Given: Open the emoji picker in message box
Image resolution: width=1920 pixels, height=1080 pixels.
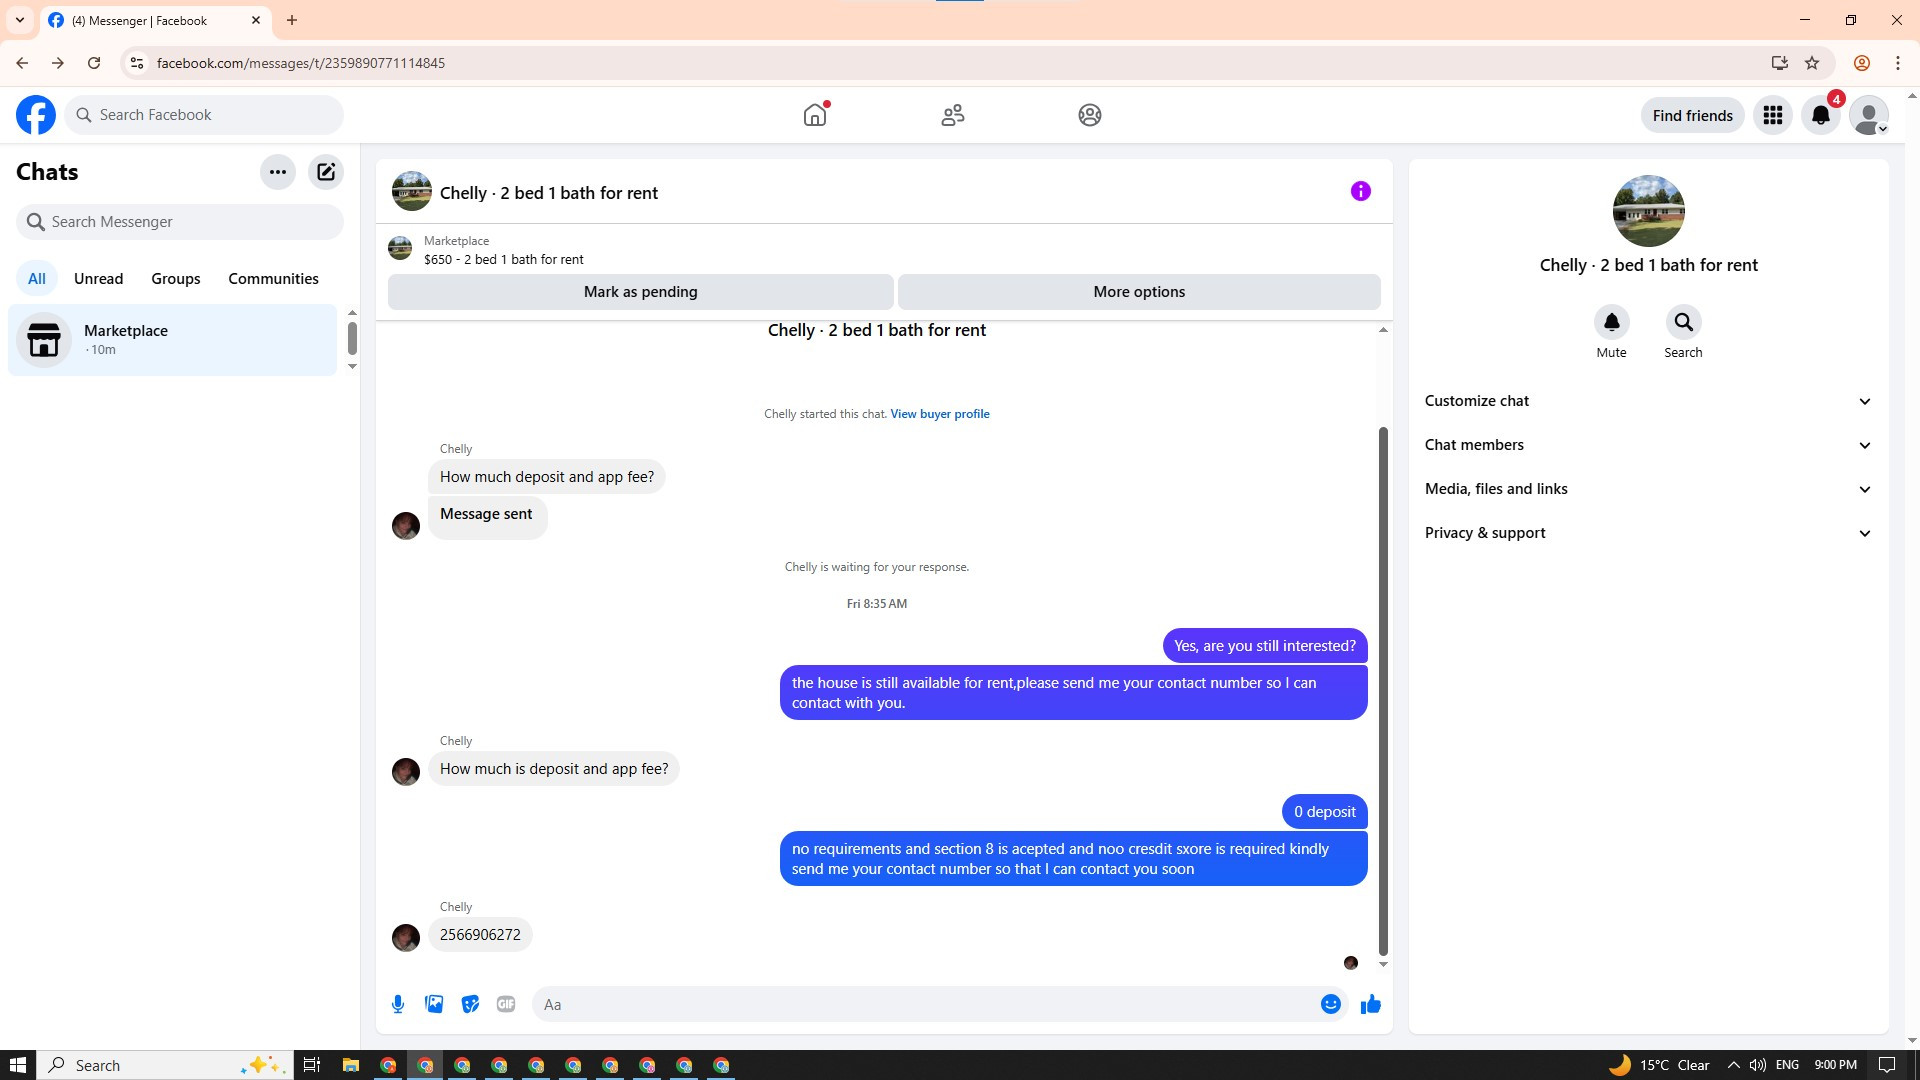Looking at the screenshot, I should (1331, 1004).
